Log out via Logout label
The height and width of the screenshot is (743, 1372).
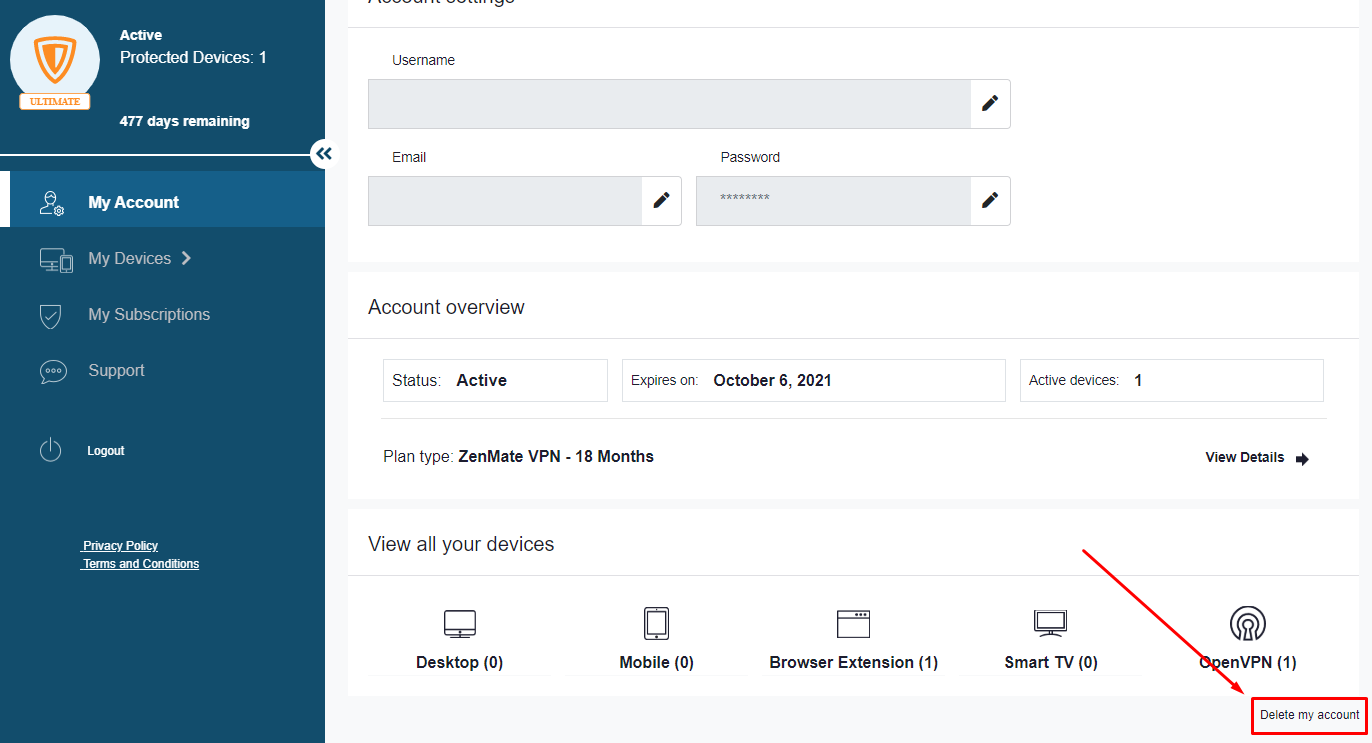pos(106,451)
